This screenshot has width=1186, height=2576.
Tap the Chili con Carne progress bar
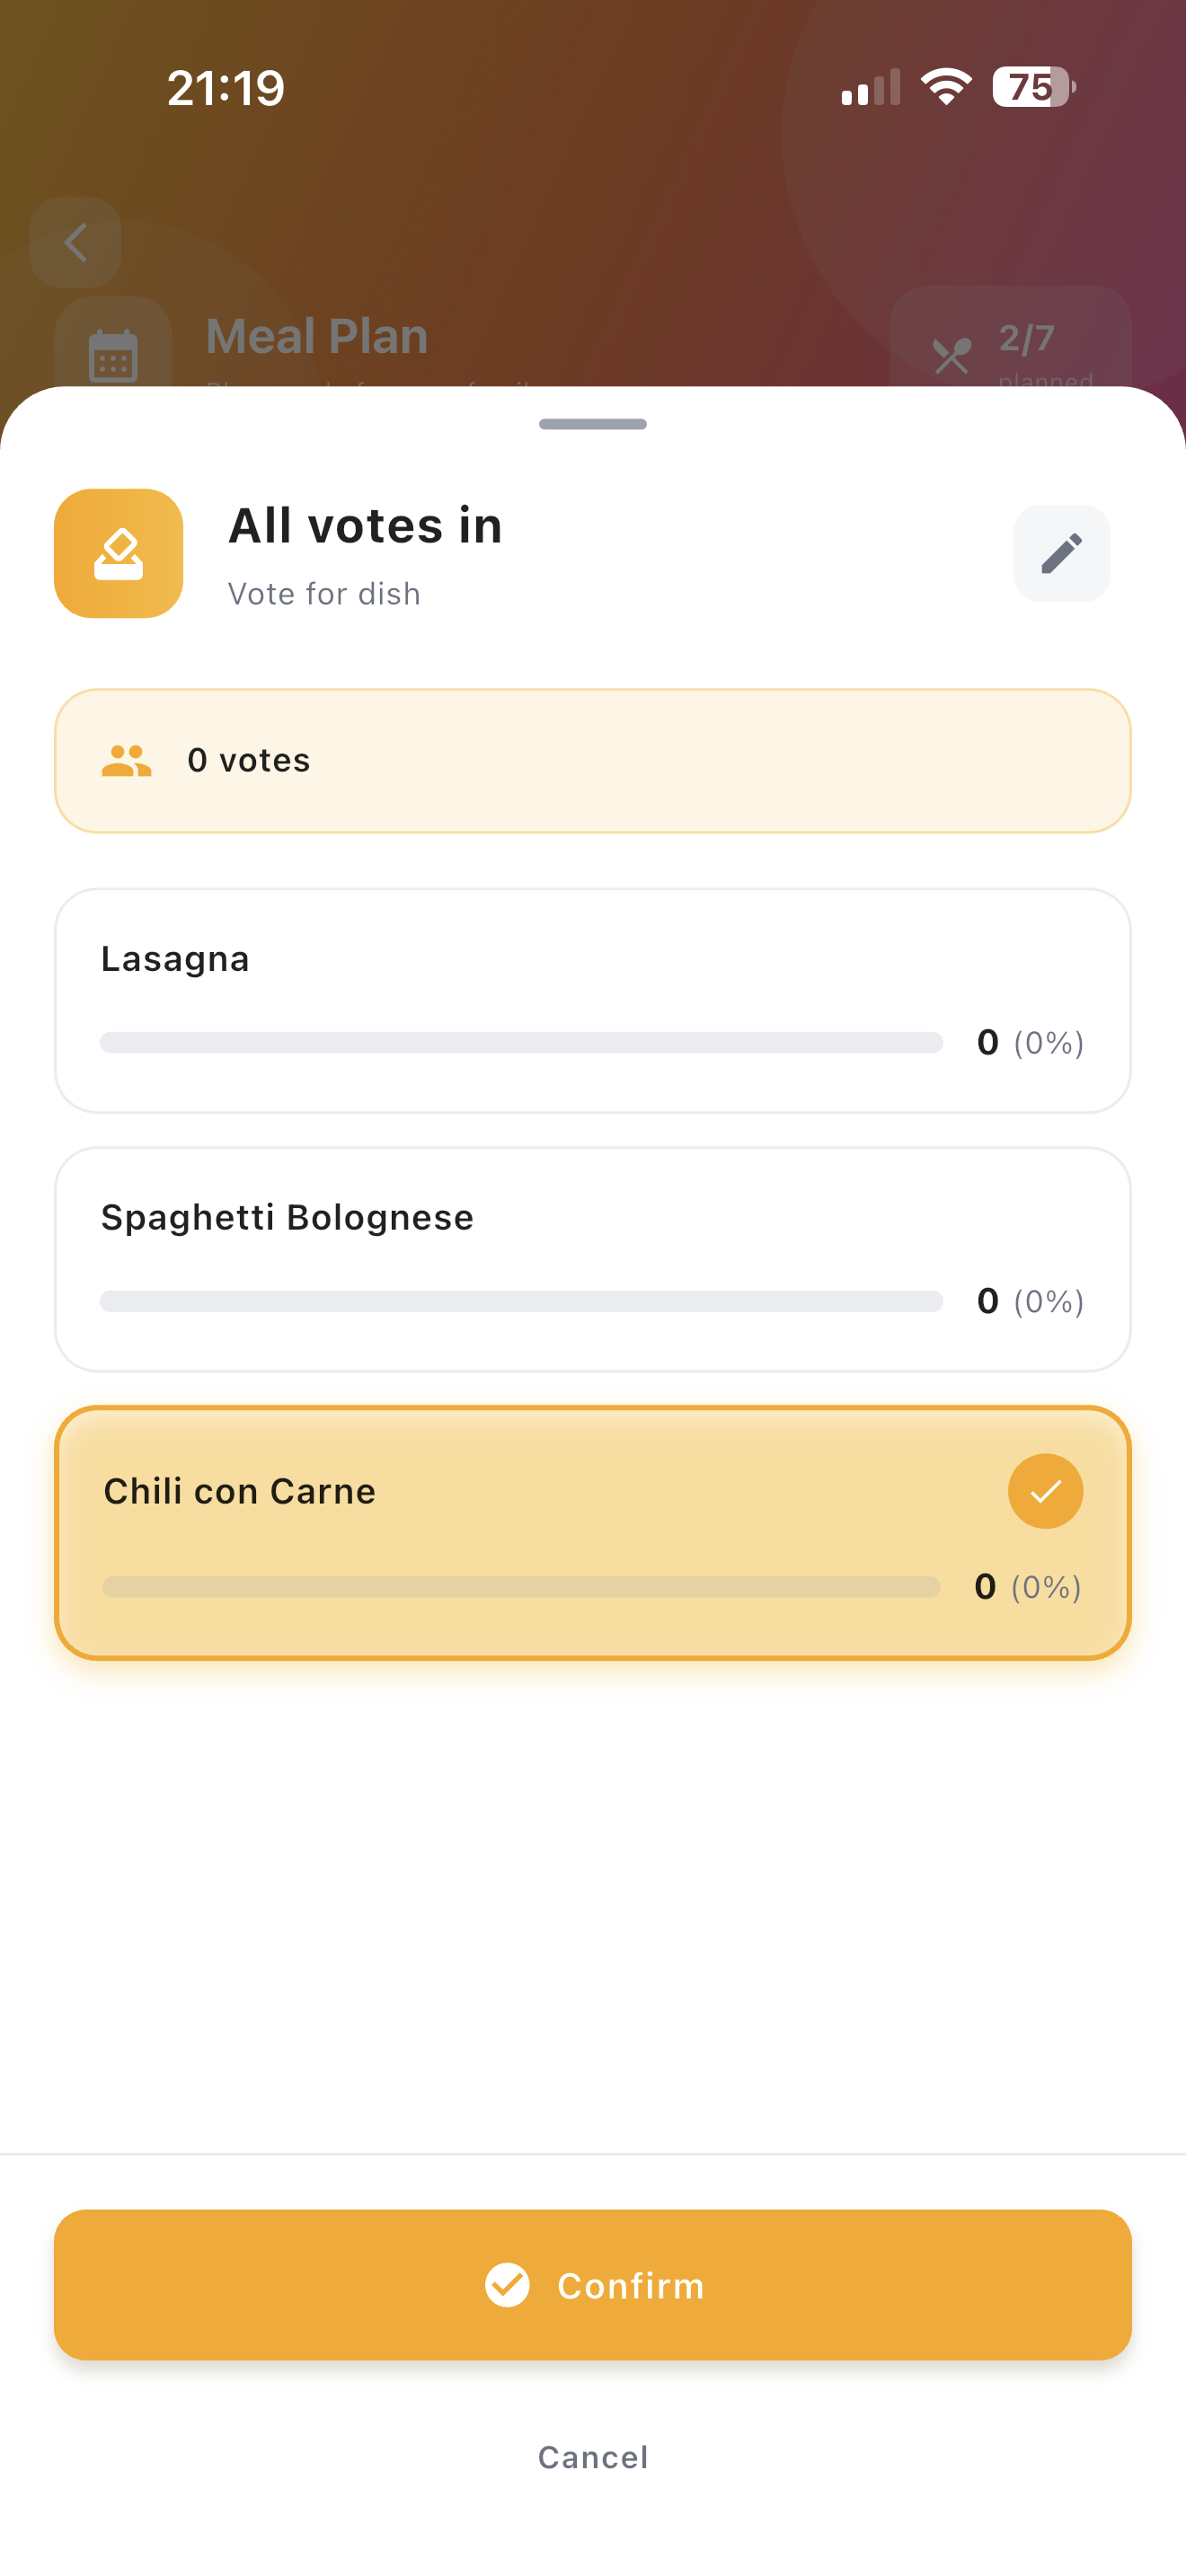(x=521, y=1587)
